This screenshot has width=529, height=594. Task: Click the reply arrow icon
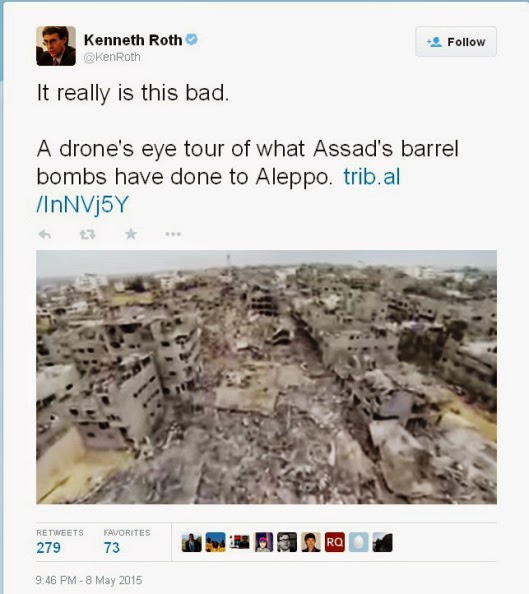pyautogui.click(x=45, y=234)
